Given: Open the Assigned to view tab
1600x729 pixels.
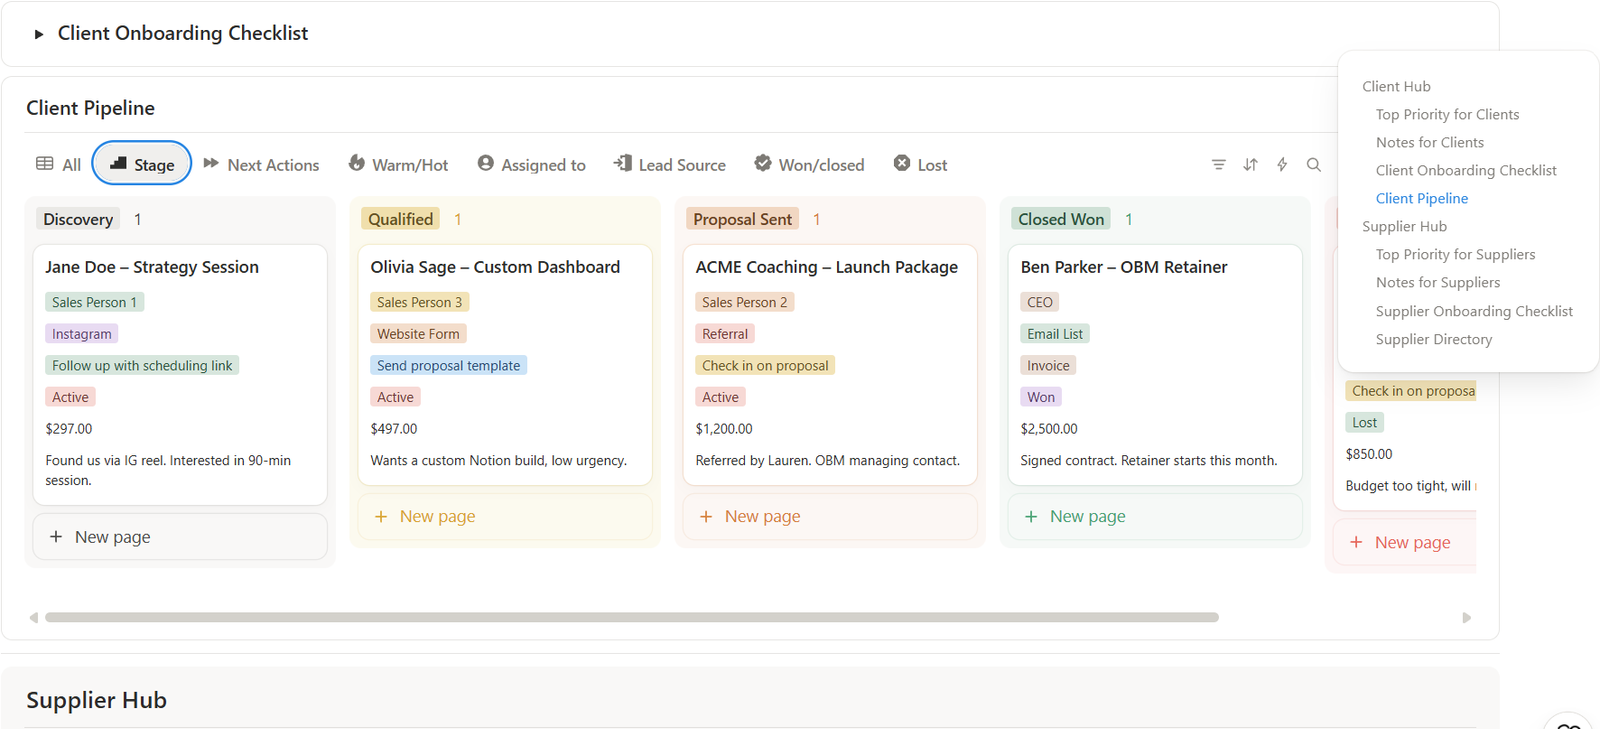Looking at the screenshot, I should click(531, 165).
